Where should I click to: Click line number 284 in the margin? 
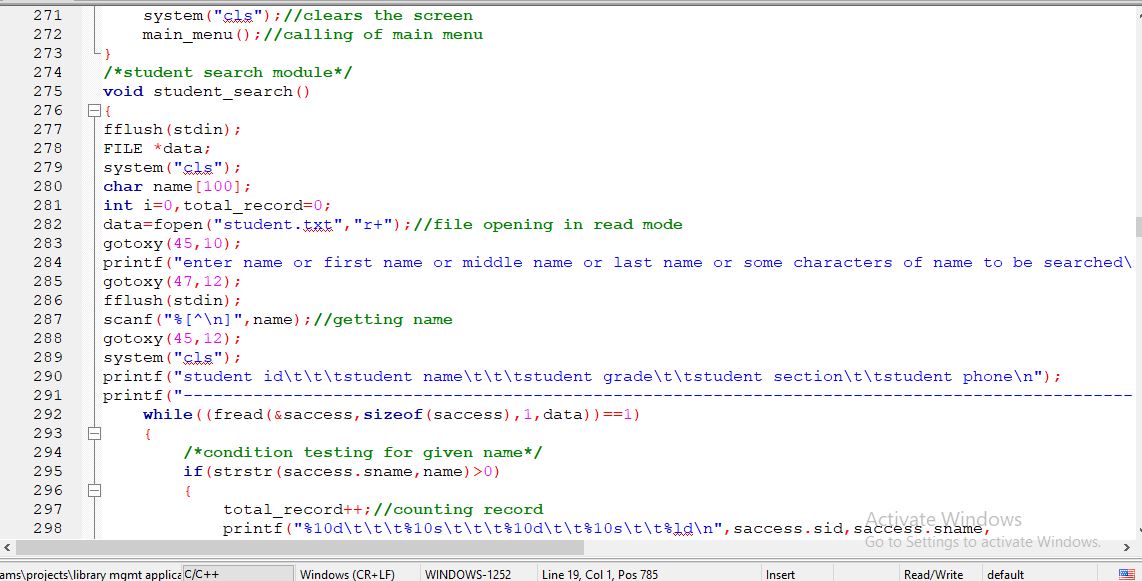coord(48,262)
